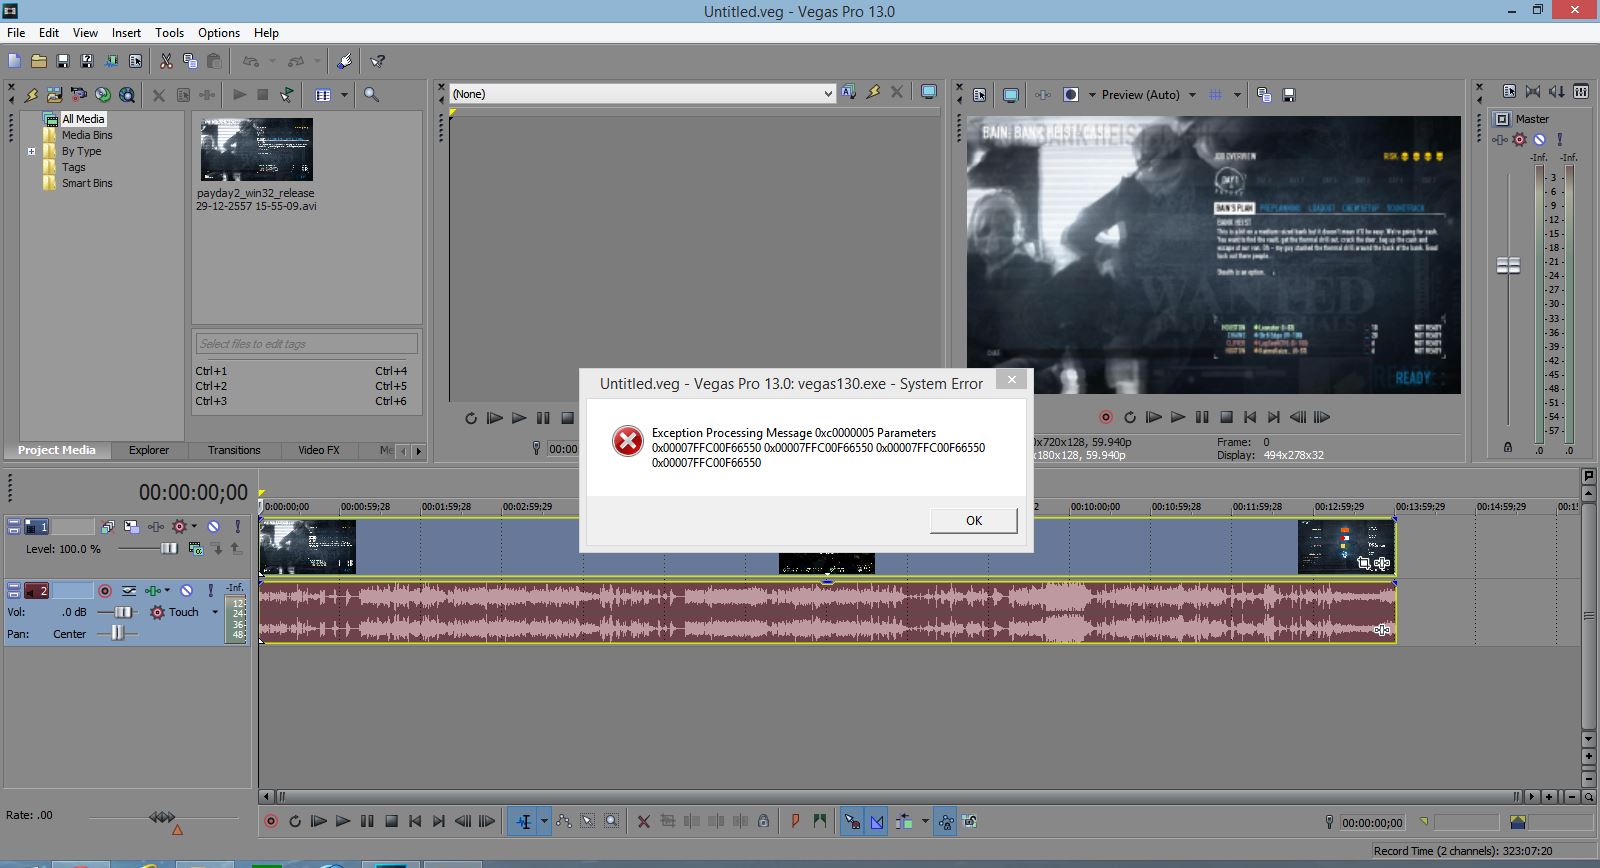Switch to the Transitions tab
Screen dimensions: 1600x868
[x=234, y=450]
